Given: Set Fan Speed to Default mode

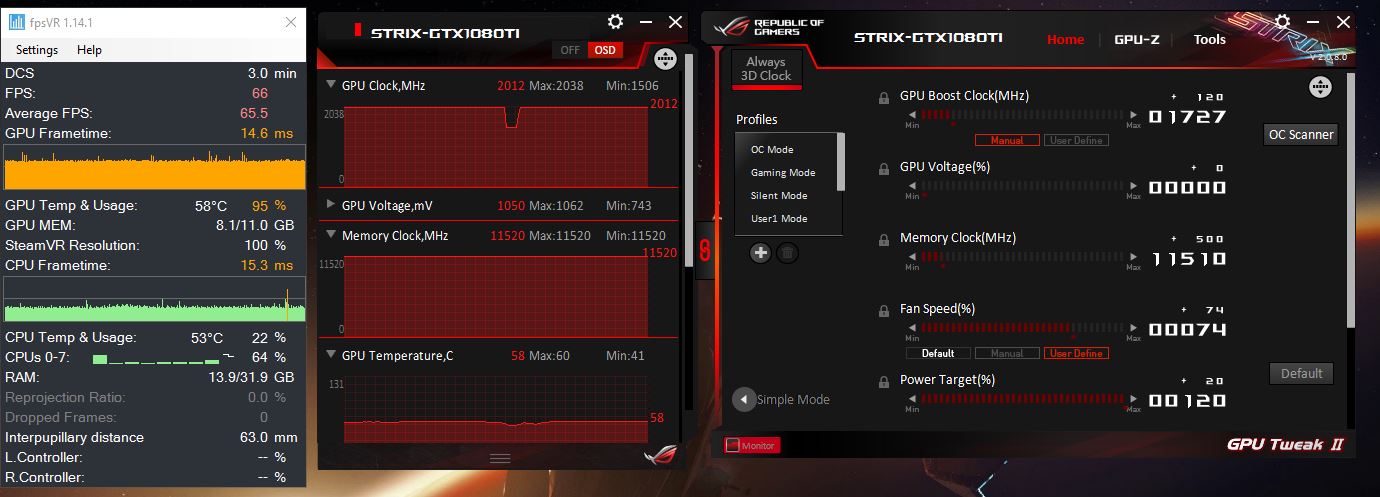Looking at the screenshot, I should pos(938,353).
